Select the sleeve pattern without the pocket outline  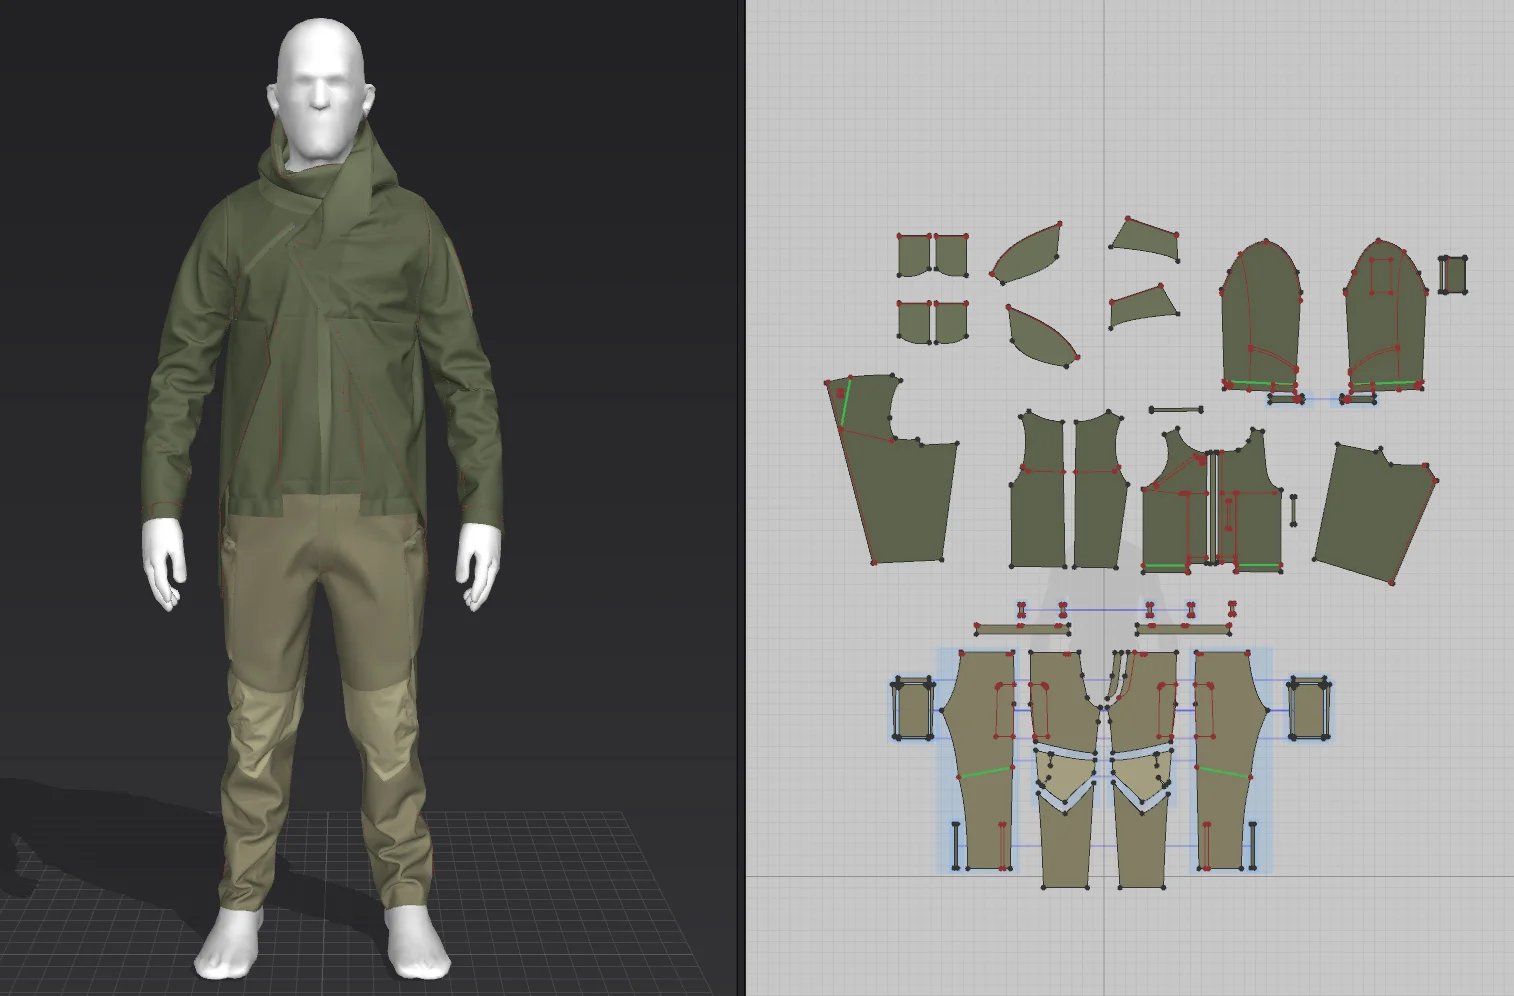pyautogui.click(x=1260, y=315)
